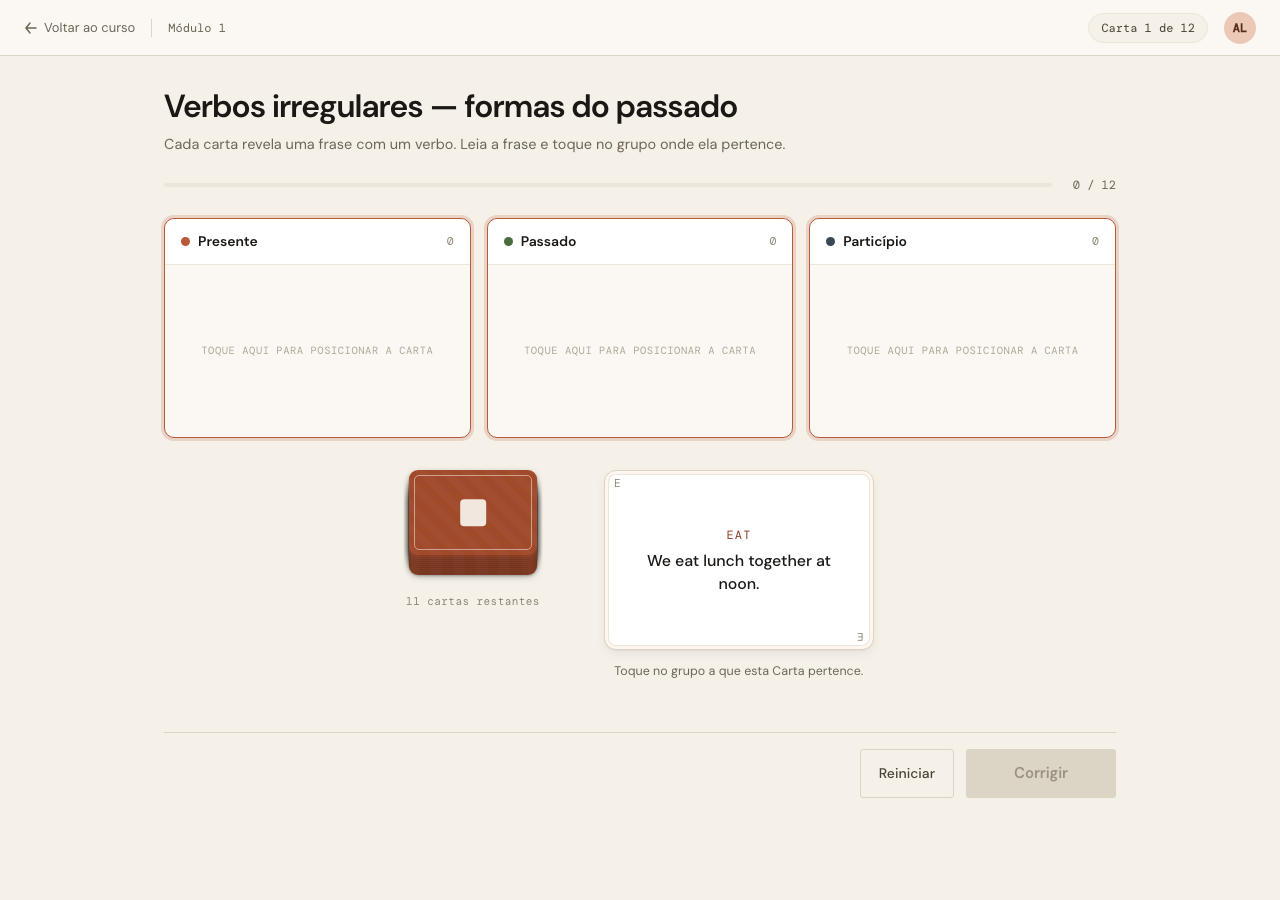1280x900 pixels.
Task: Click the green dot beside Passado
Action: [508, 241]
